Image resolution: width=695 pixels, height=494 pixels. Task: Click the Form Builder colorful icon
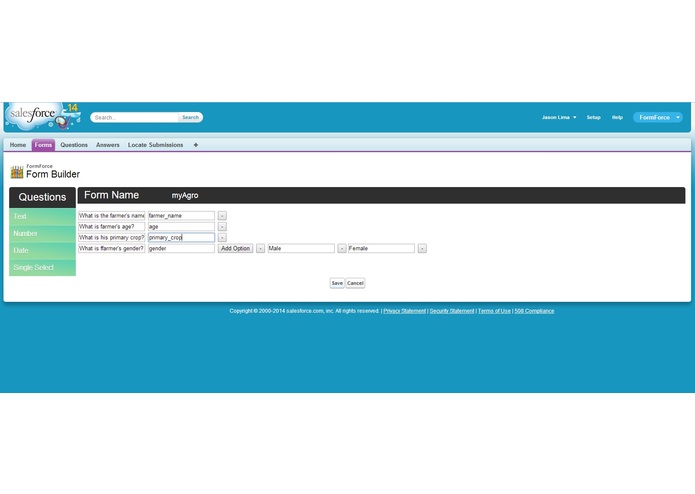point(17,172)
